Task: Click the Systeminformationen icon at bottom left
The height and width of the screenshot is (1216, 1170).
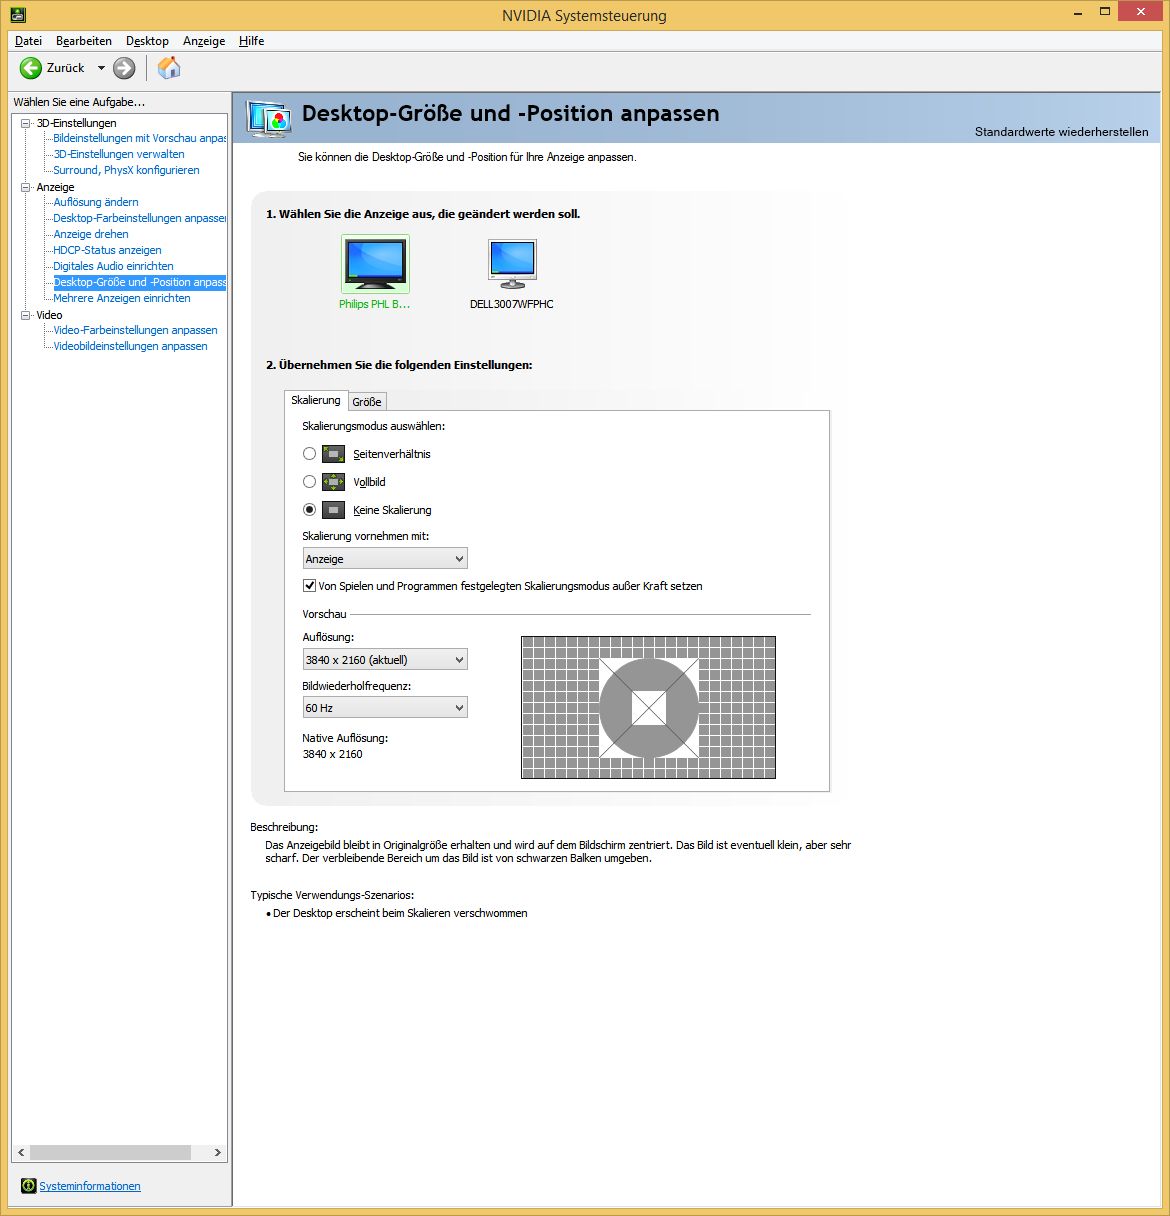Action: pyautogui.click(x=28, y=1186)
